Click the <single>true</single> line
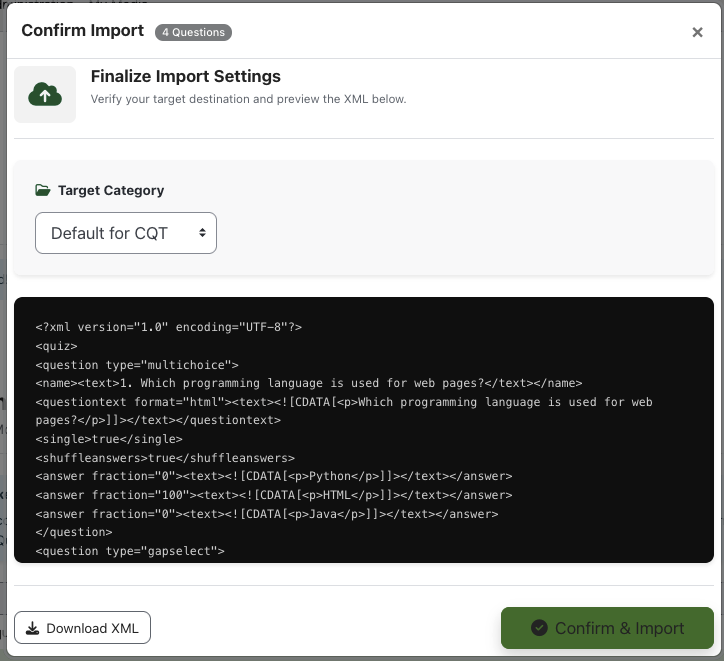This screenshot has width=724, height=661. click(109, 439)
